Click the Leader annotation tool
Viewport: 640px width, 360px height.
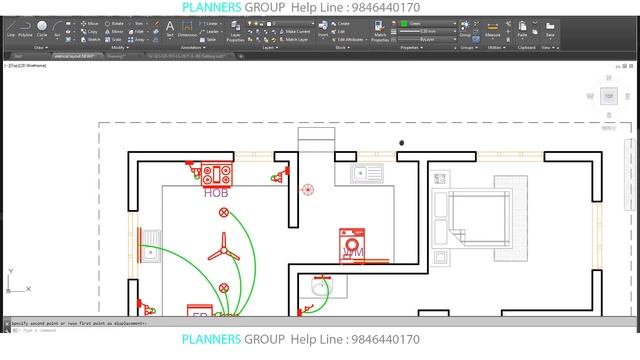coord(210,31)
